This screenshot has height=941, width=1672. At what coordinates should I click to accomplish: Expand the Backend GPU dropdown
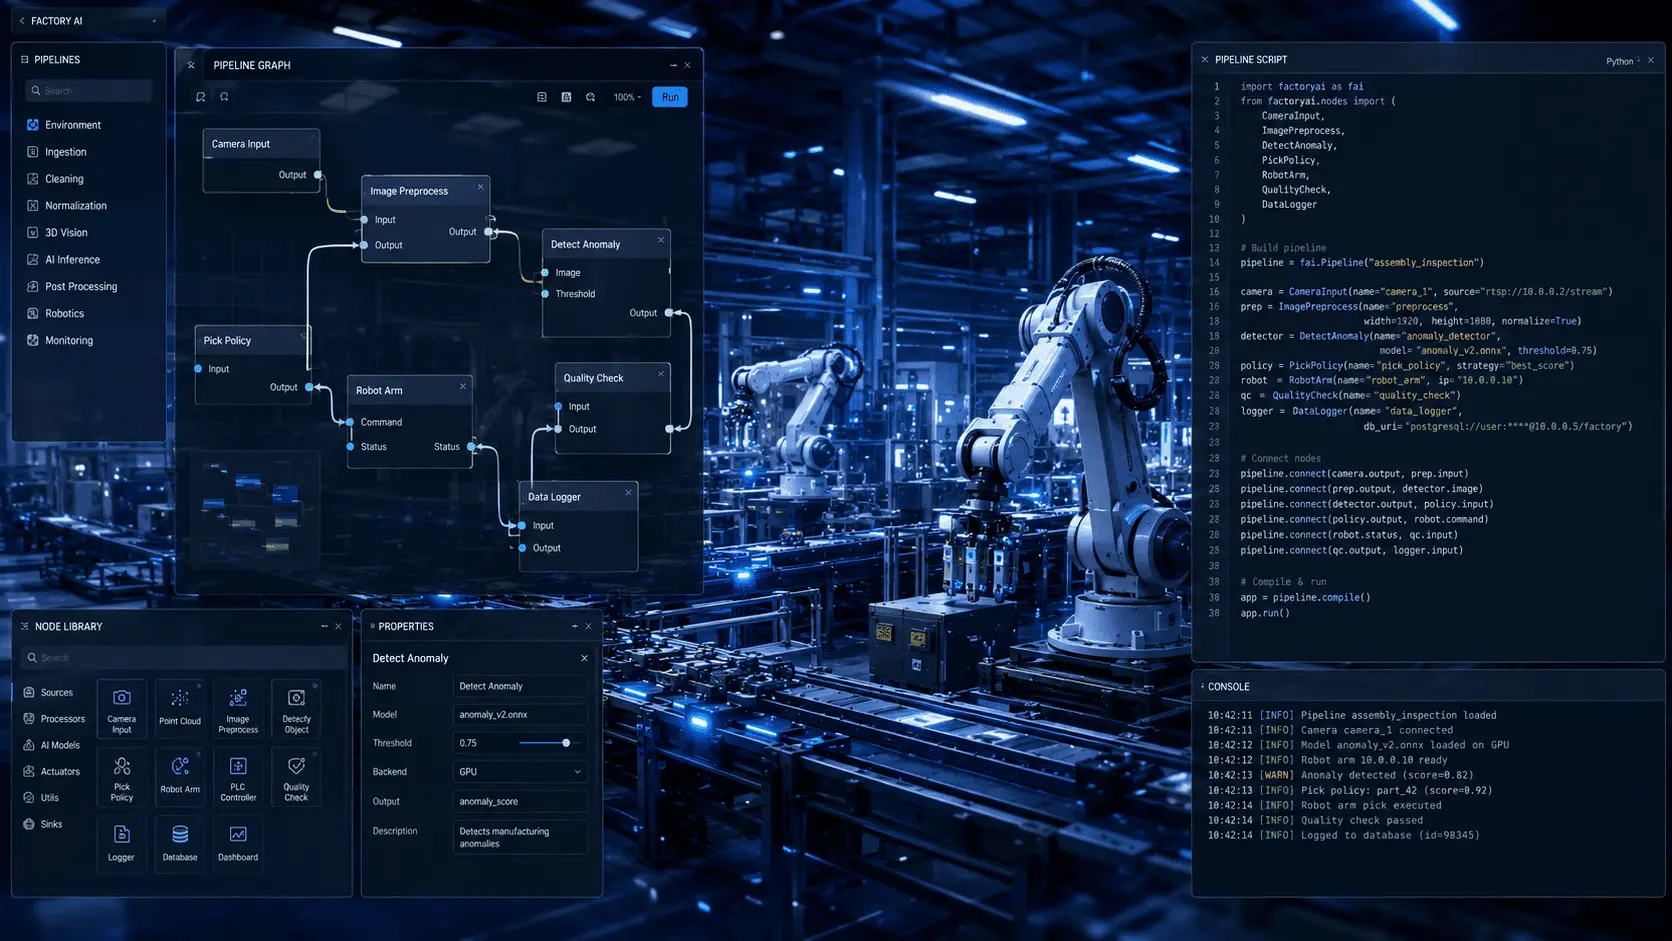coord(520,772)
